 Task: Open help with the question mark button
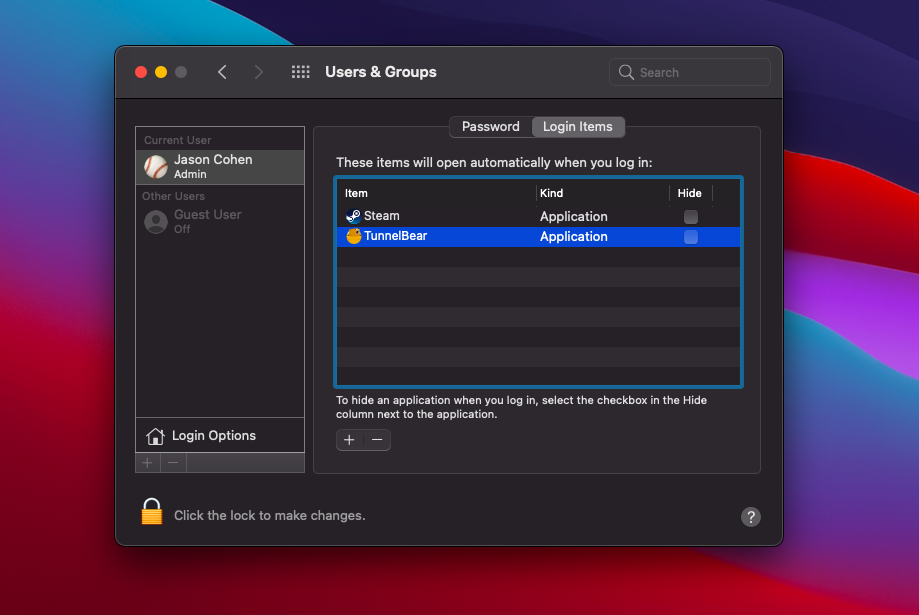(x=751, y=517)
